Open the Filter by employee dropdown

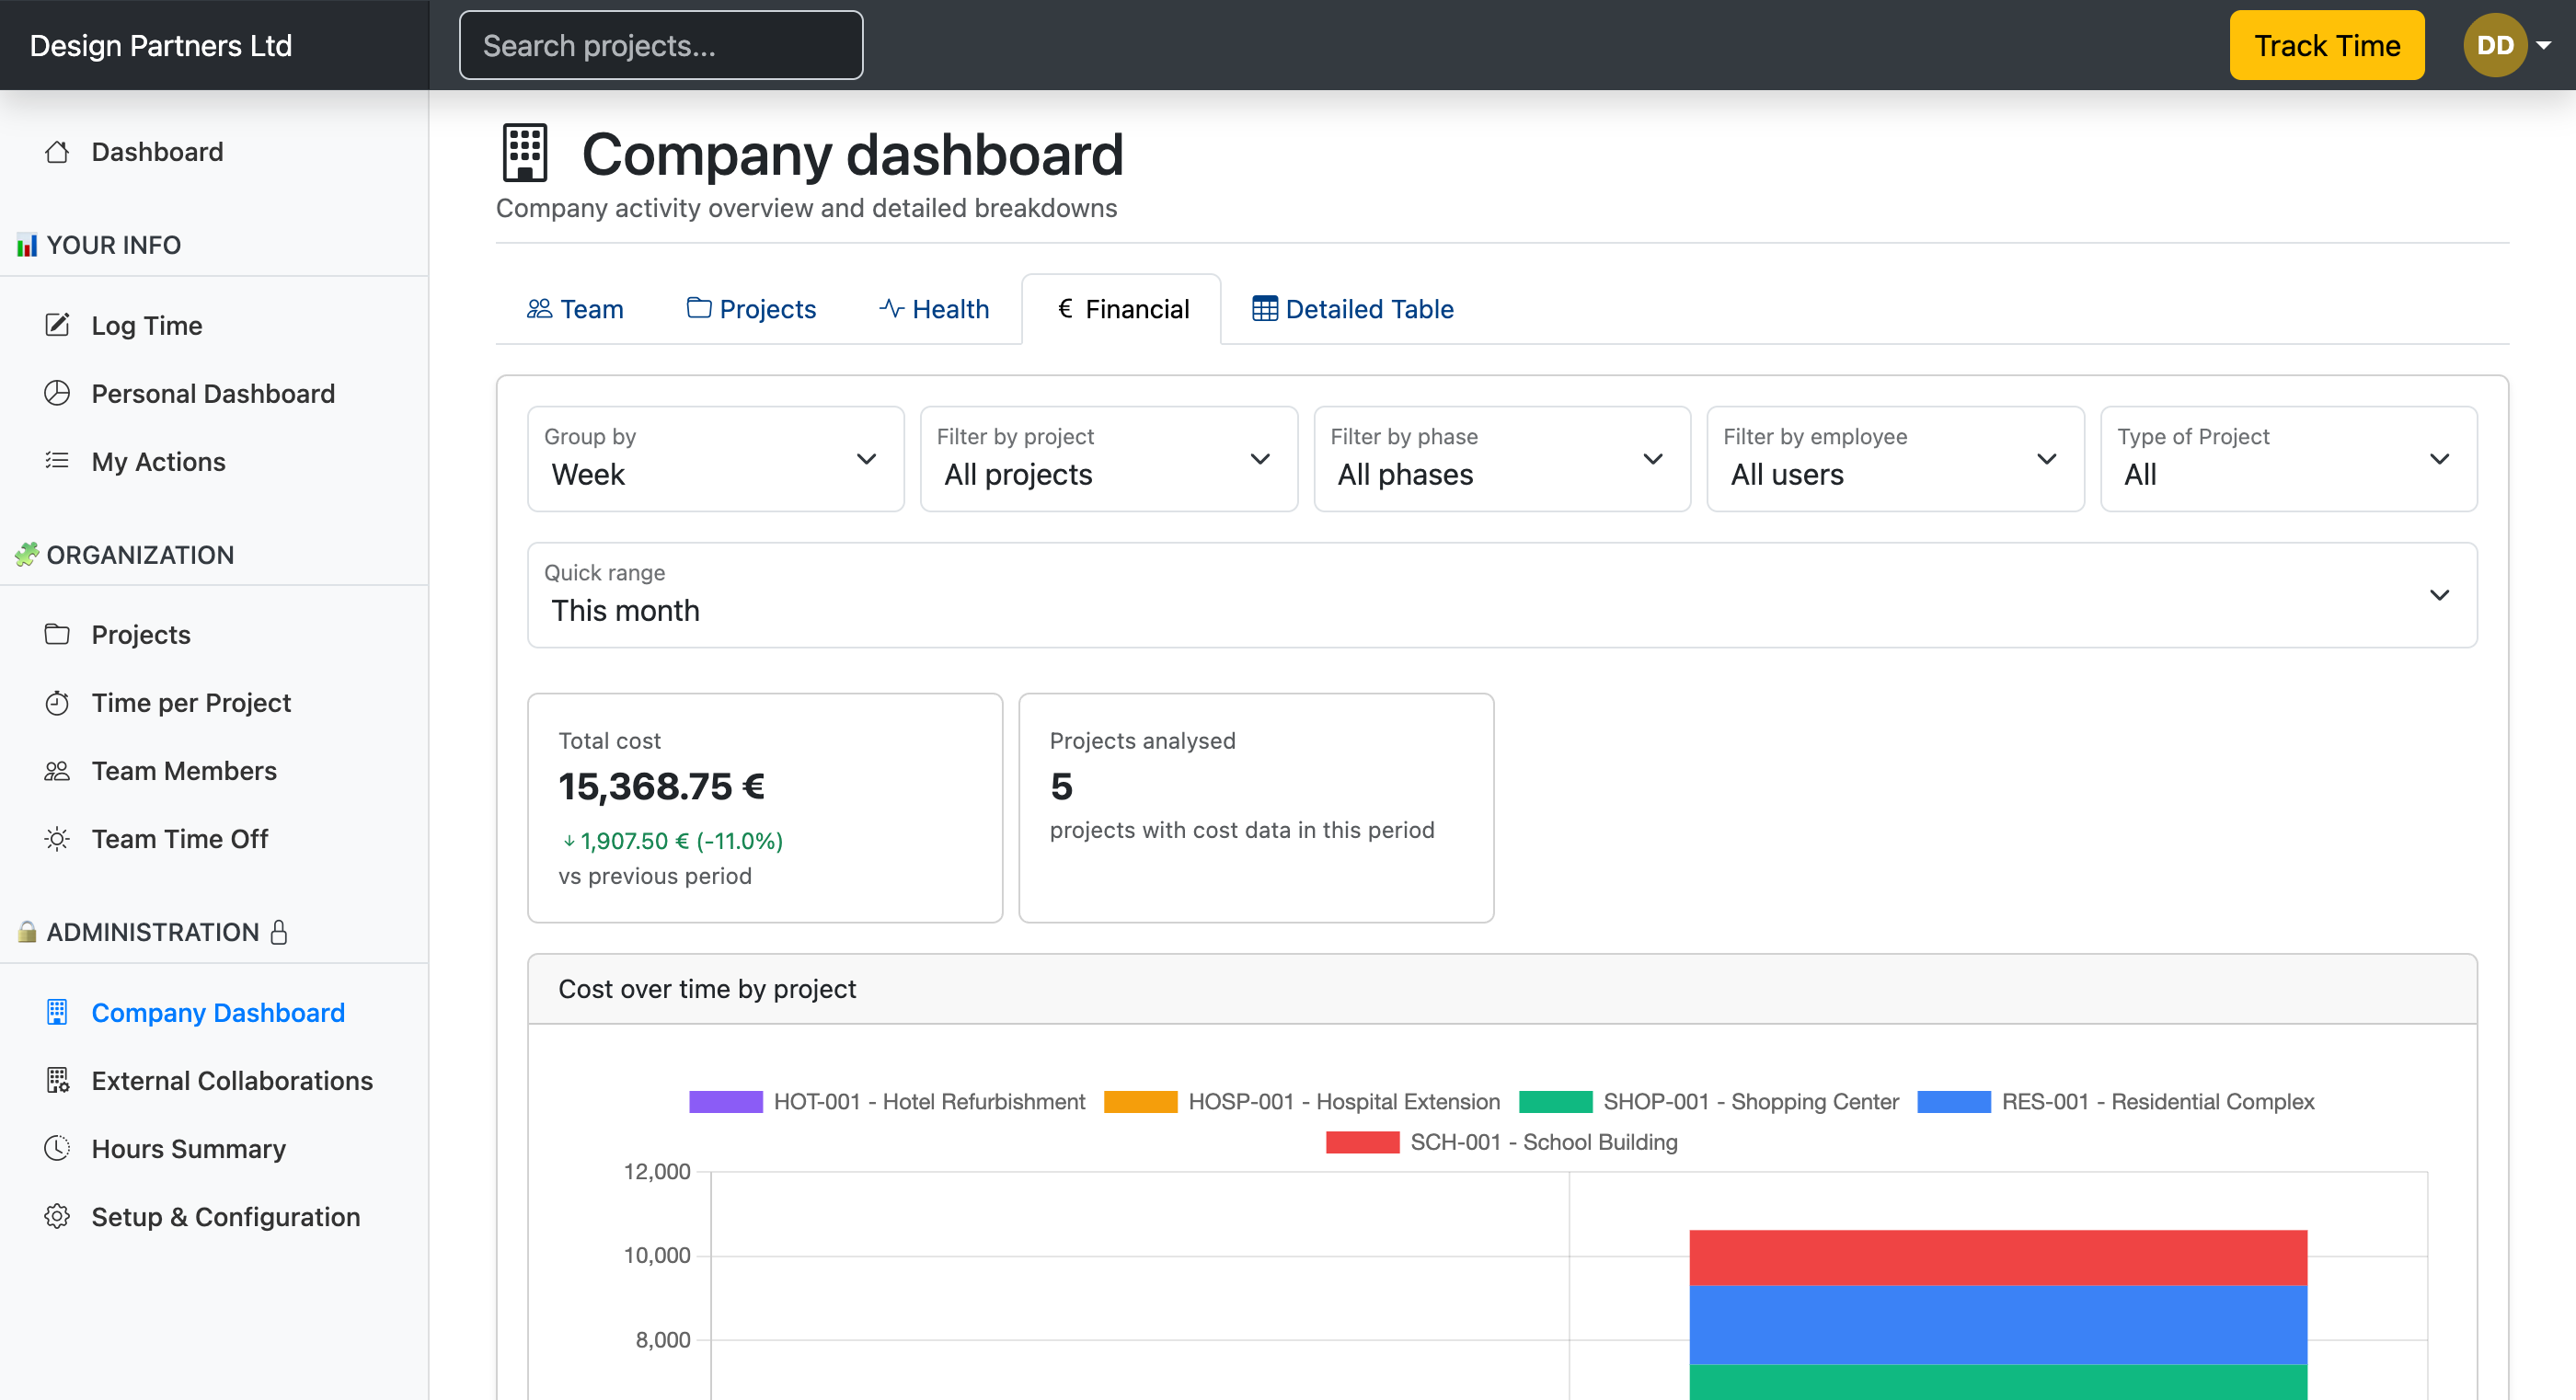point(1895,458)
